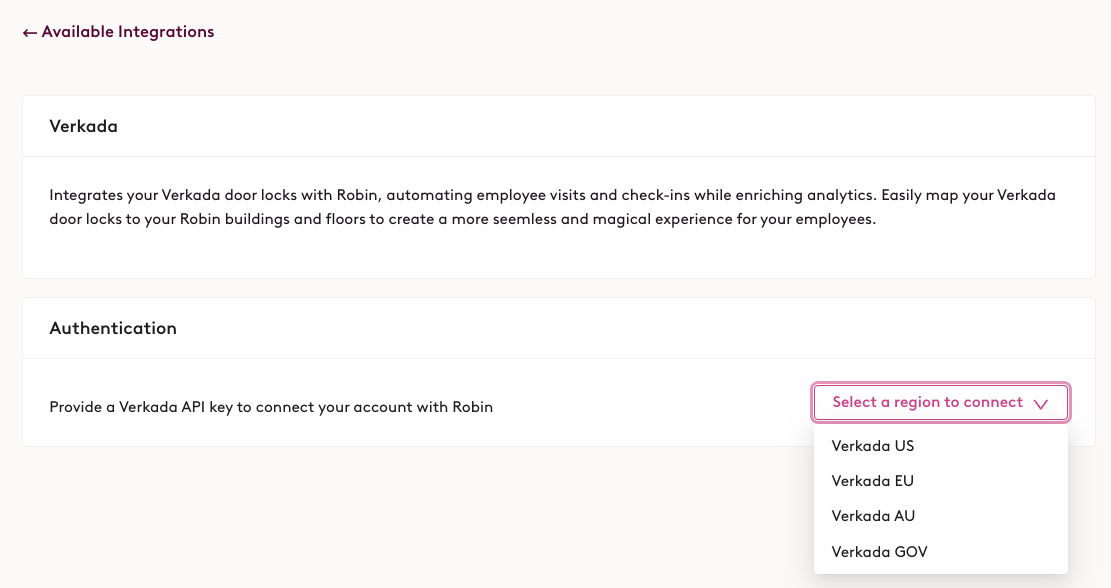Choose Verkada EU region
Image resolution: width=1111 pixels, height=588 pixels.
point(940,481)
